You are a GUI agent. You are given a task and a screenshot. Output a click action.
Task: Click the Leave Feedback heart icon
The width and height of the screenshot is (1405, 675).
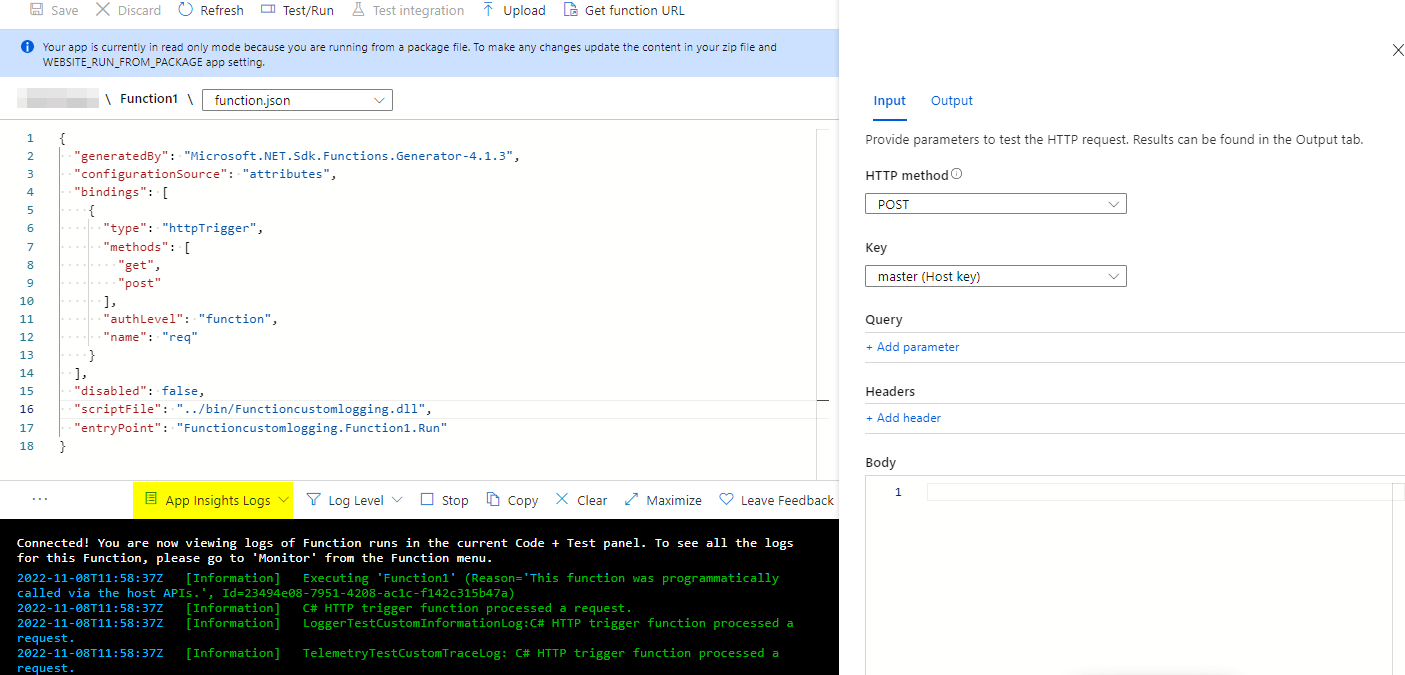pos(726,499)
